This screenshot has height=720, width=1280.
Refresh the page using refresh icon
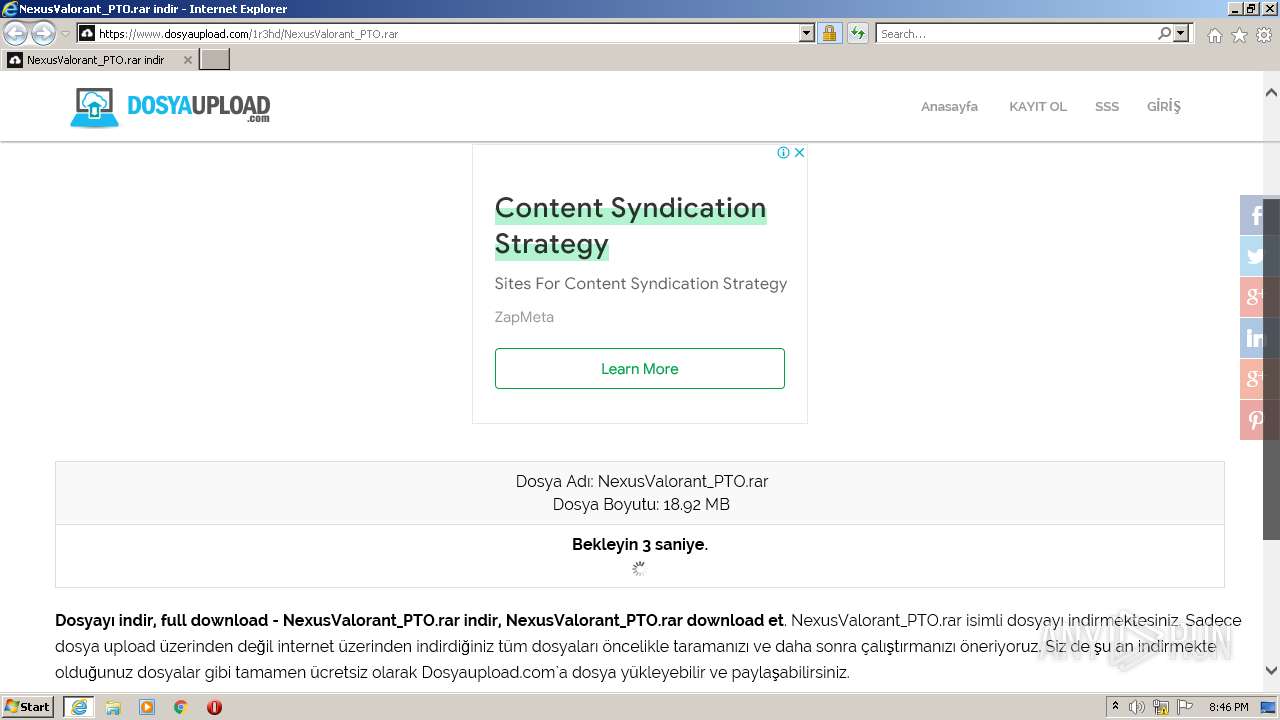(x=858, y=33)
